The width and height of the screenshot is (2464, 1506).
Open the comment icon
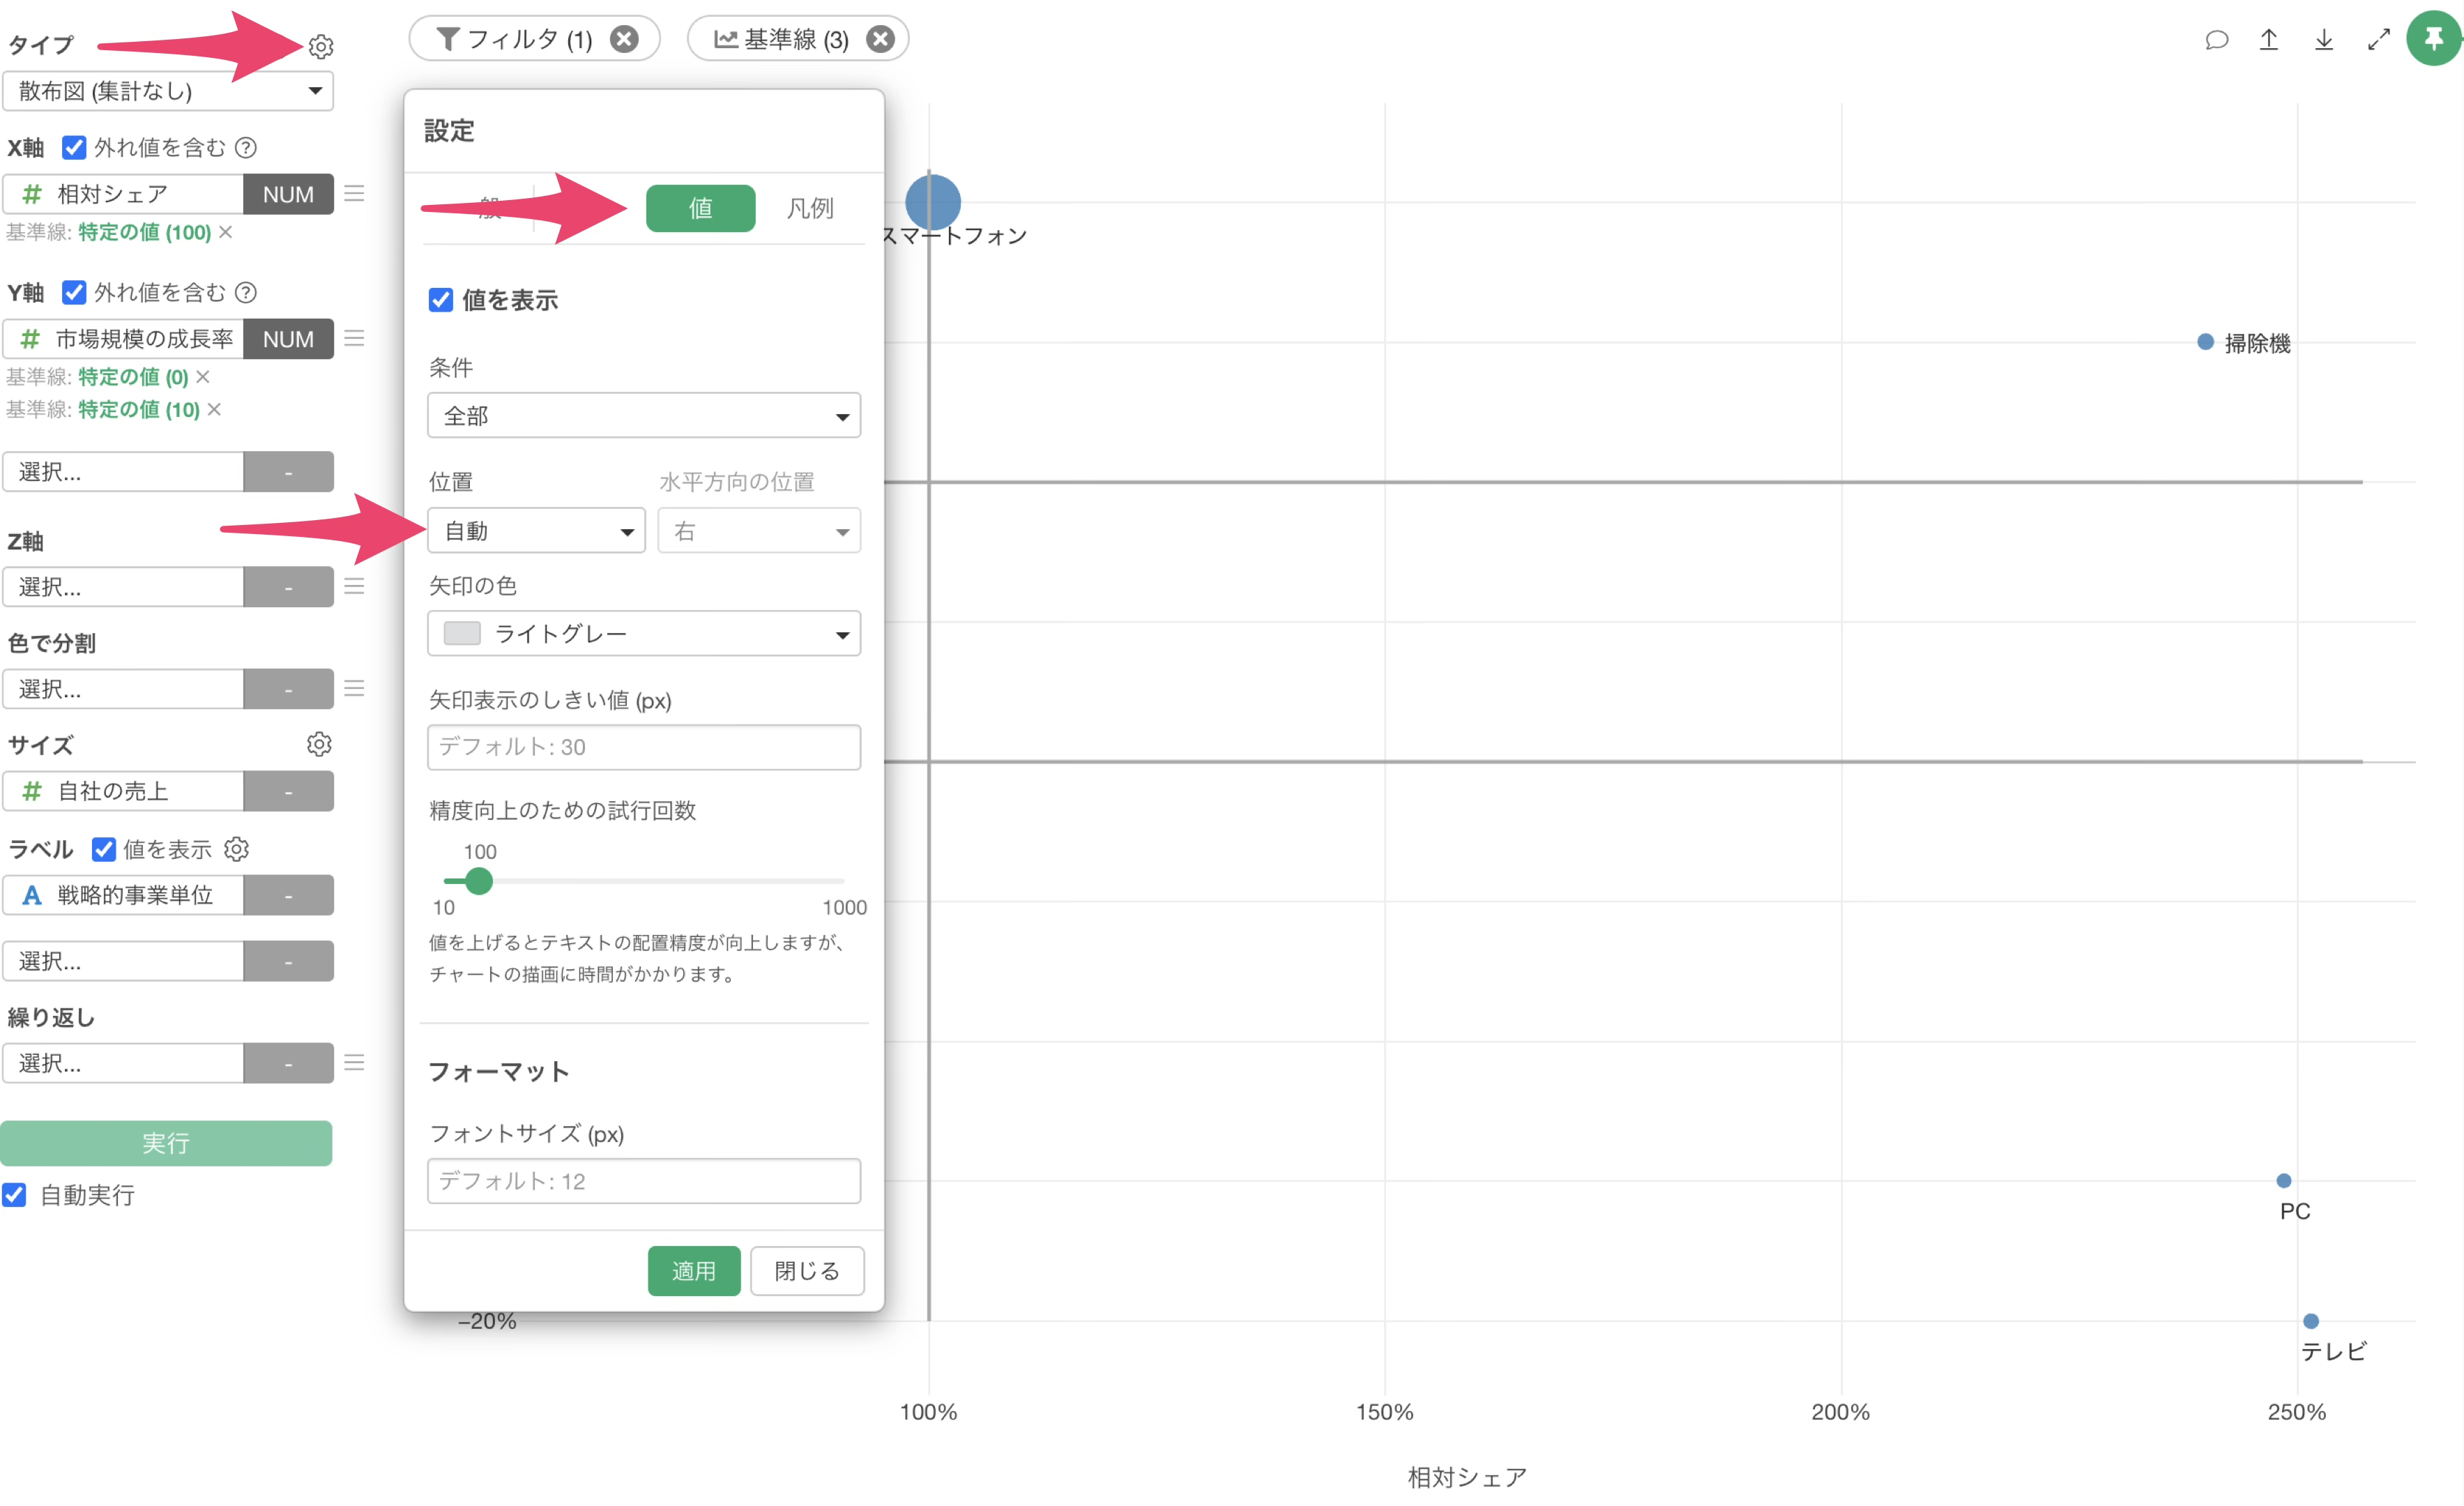[2216, 39]
